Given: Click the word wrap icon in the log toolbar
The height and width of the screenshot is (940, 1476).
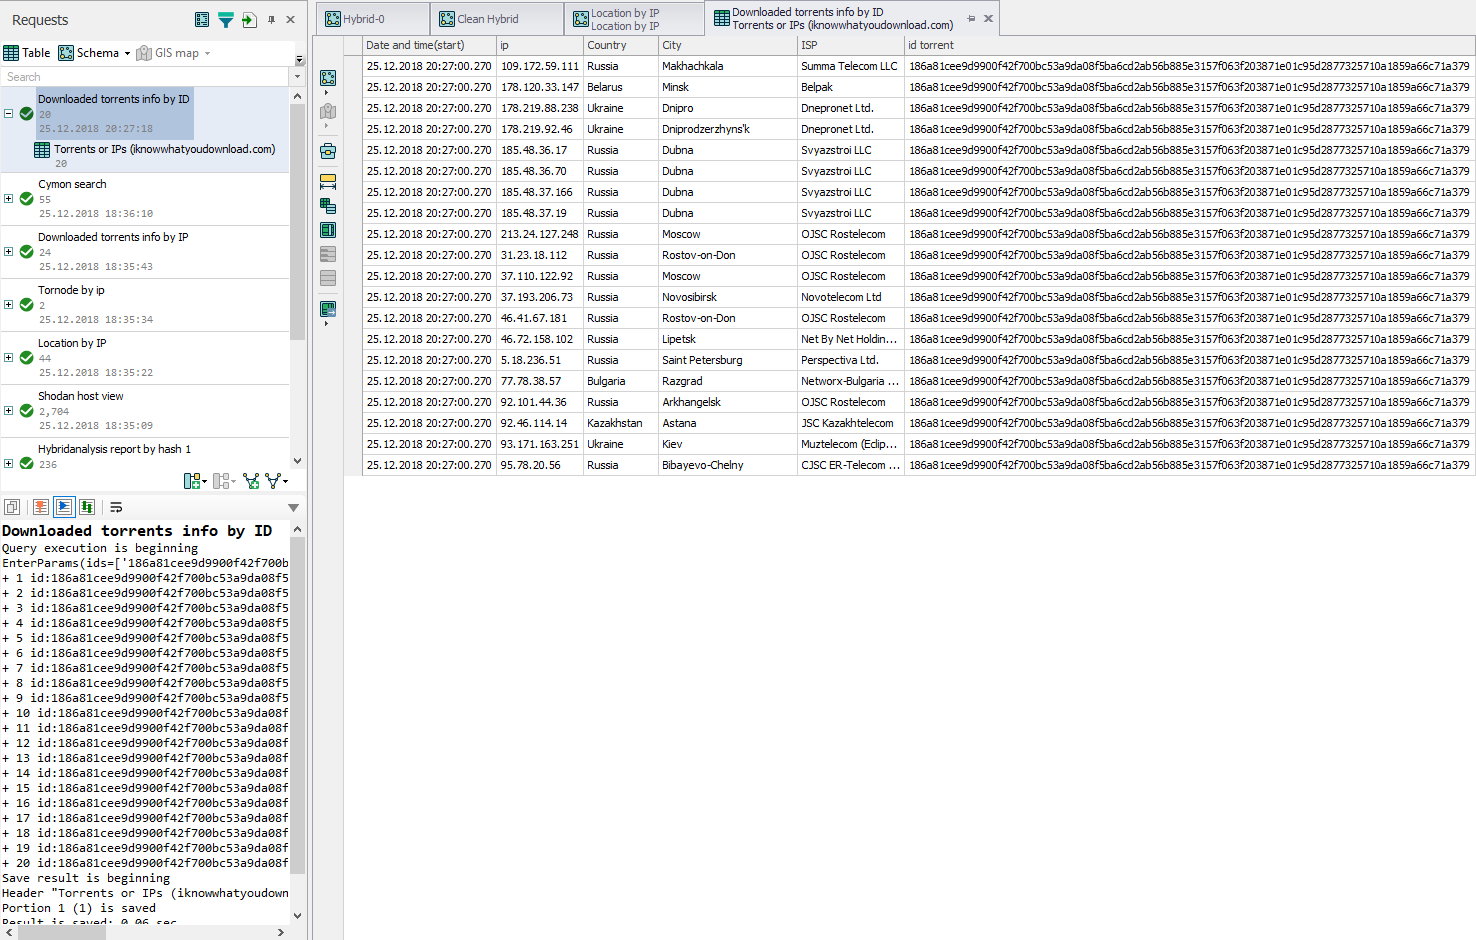Looking at the screenshot, I should (116, 507).
